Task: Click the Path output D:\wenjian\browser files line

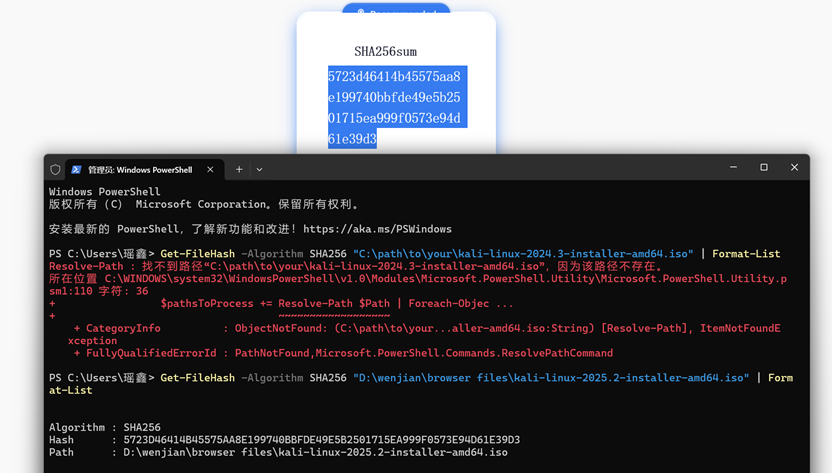Action: coord(278,452)
